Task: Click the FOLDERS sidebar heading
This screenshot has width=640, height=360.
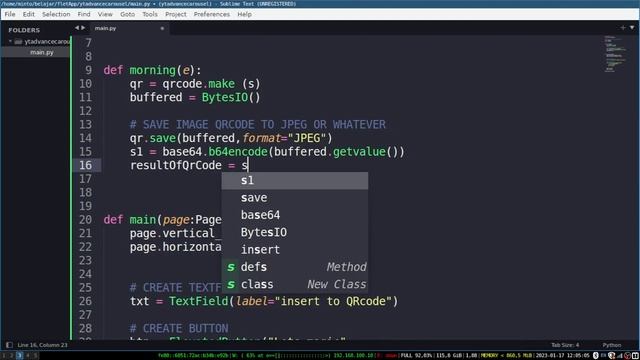Action: pos(24,30)
